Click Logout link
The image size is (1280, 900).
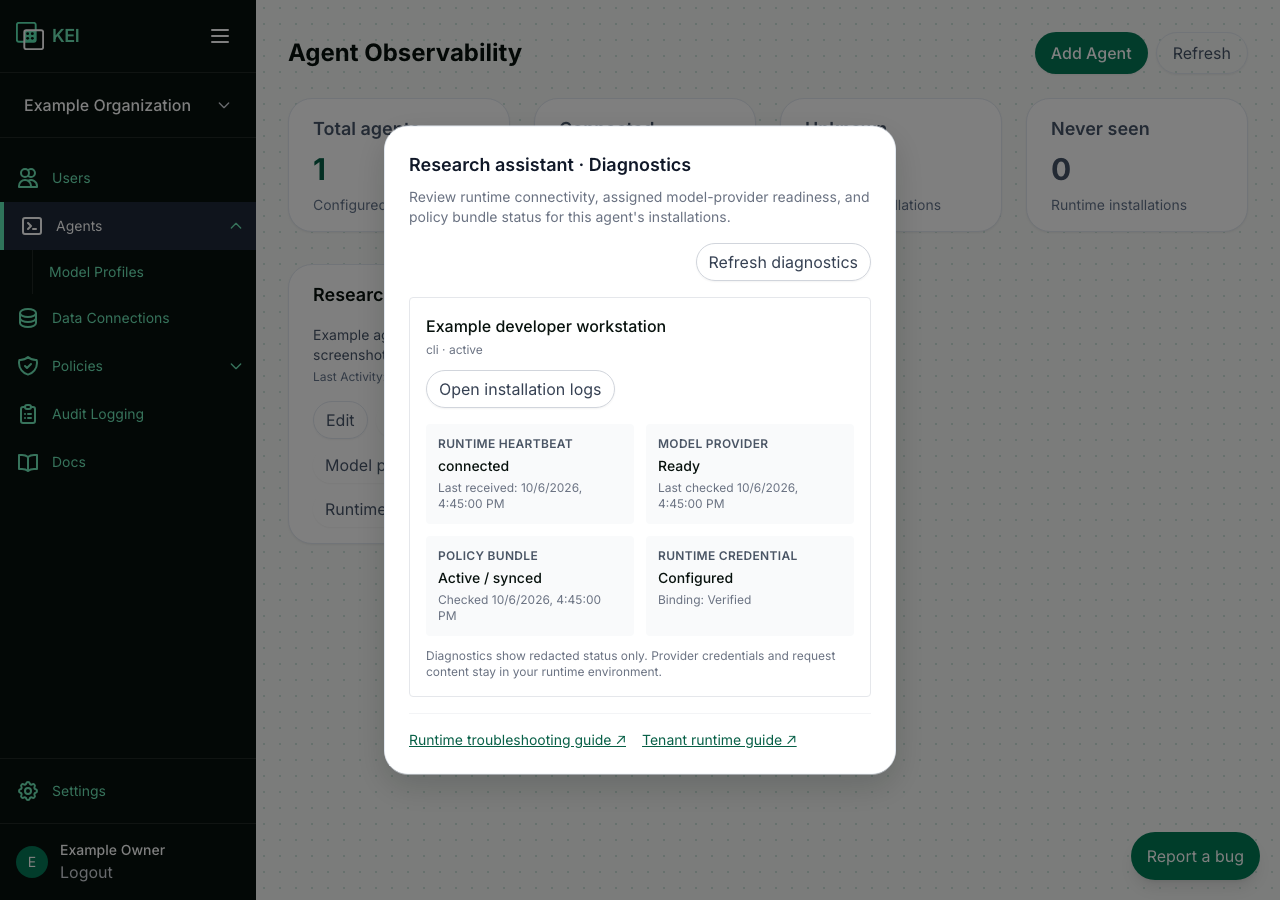coord(86,872)
